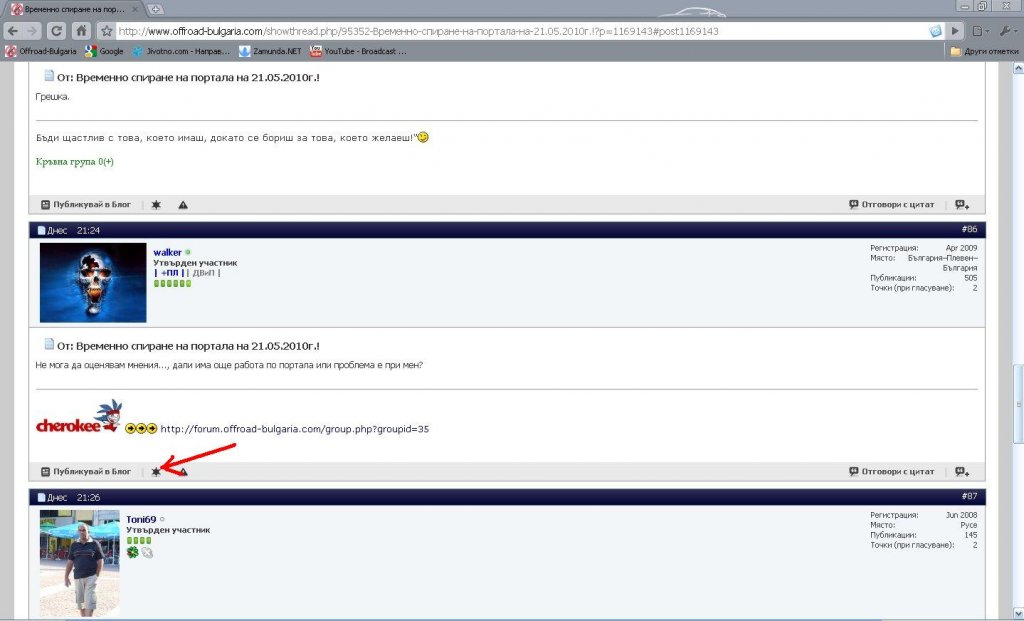Open the Google bookmark
Screen dimensions: 1024x621
[104, 51]
